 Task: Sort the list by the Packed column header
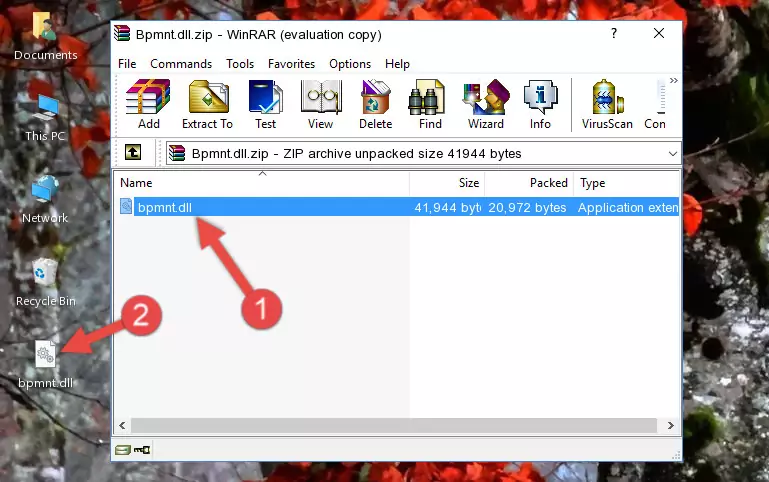[529, 183]
